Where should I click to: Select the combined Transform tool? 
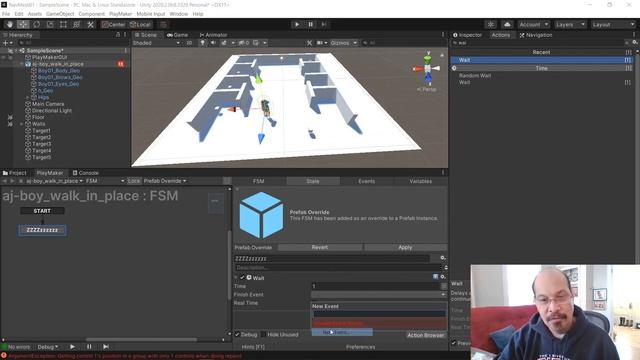(77, 24)
